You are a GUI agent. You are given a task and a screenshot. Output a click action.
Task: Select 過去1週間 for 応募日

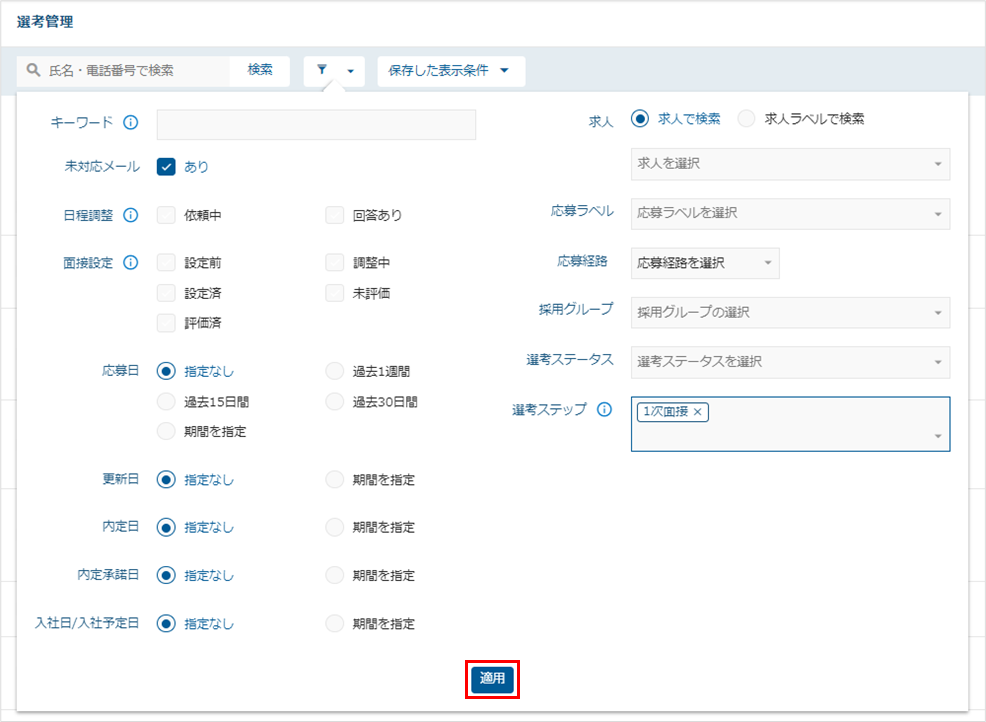coord(335,371)
